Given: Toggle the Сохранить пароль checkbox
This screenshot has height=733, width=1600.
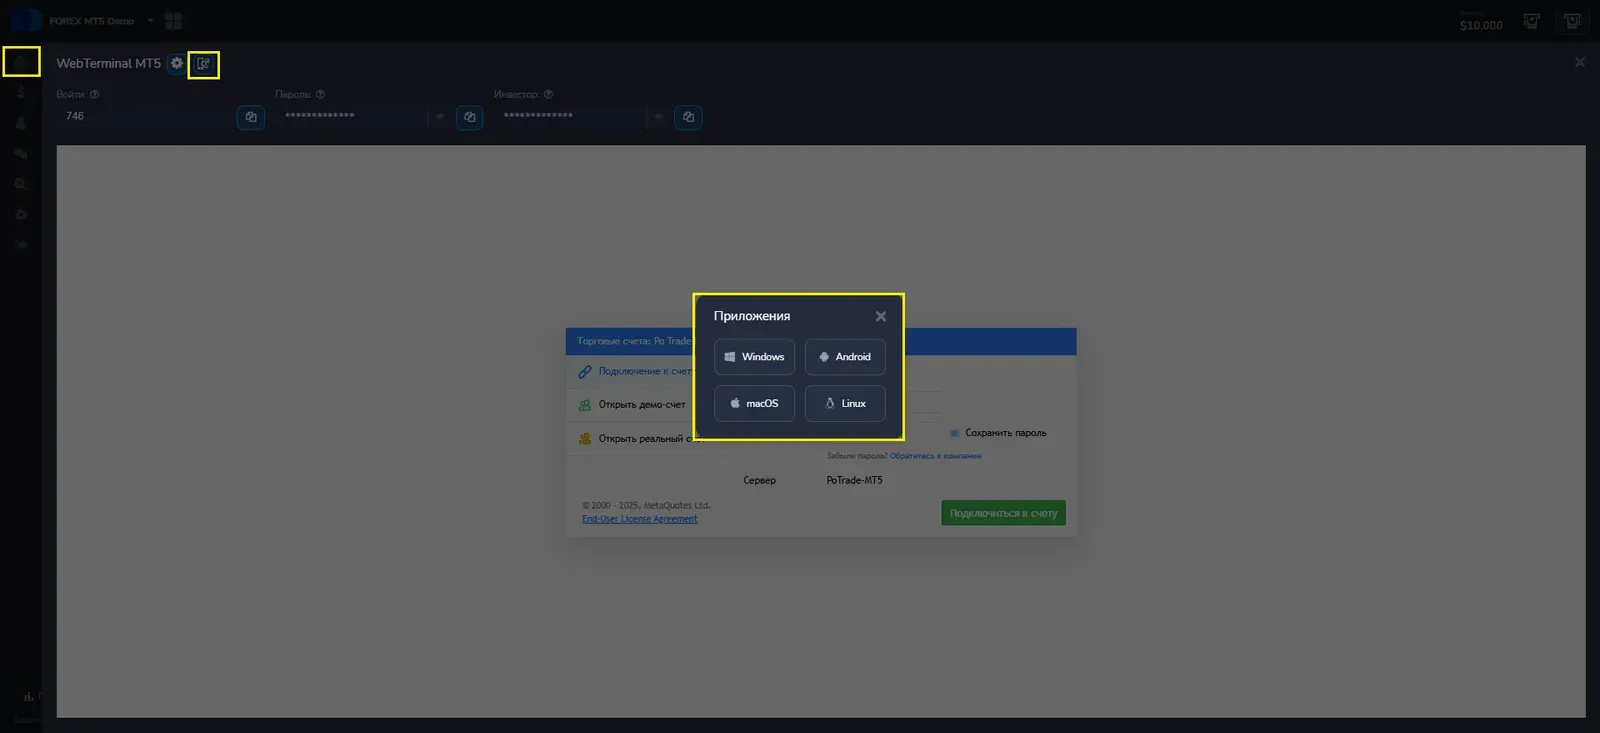Looking at the screenshot, I should pos(954,433).
